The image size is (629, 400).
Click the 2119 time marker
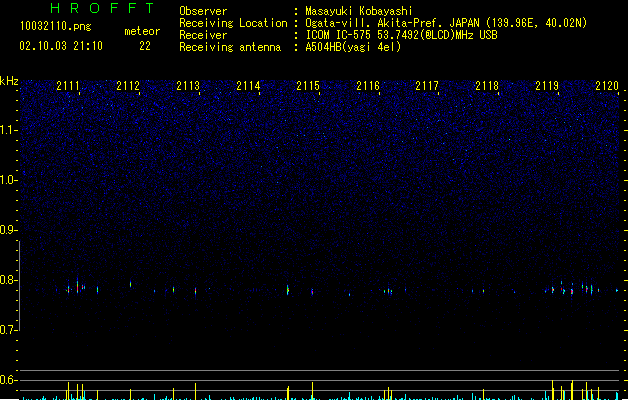pyautogui.click(x=547, y=86)
